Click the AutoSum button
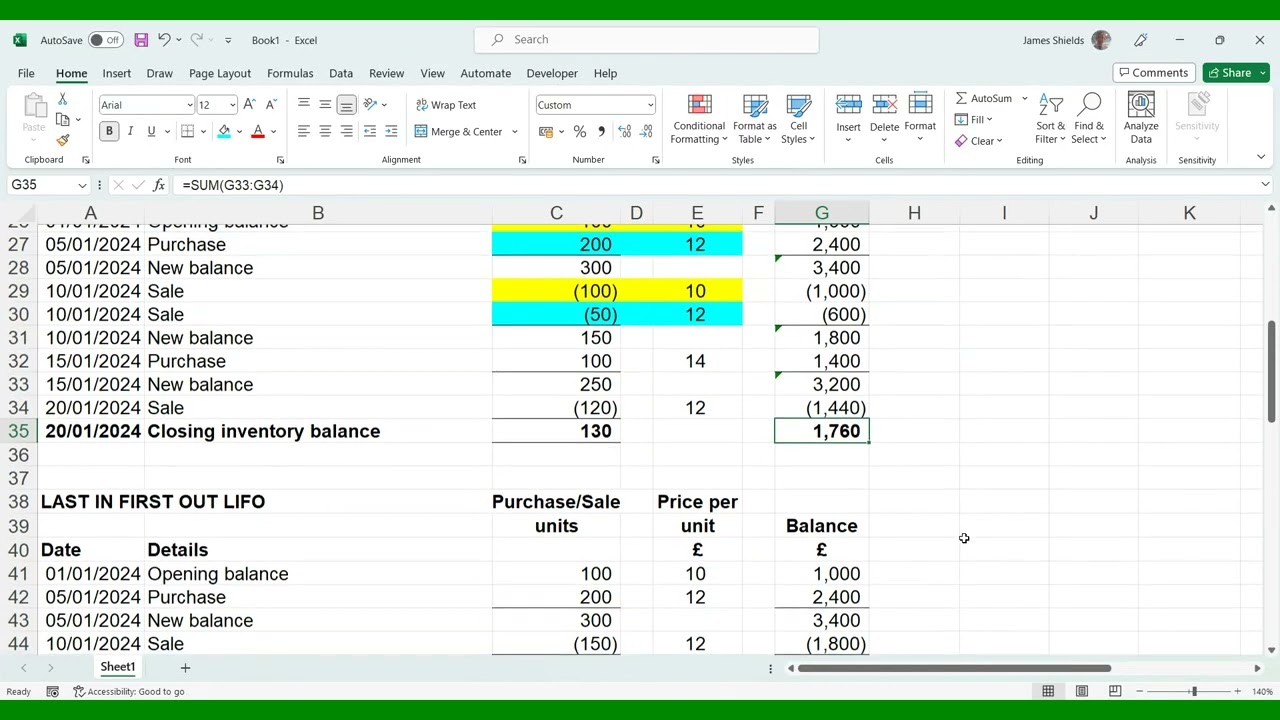 click(x=983, y=98)
